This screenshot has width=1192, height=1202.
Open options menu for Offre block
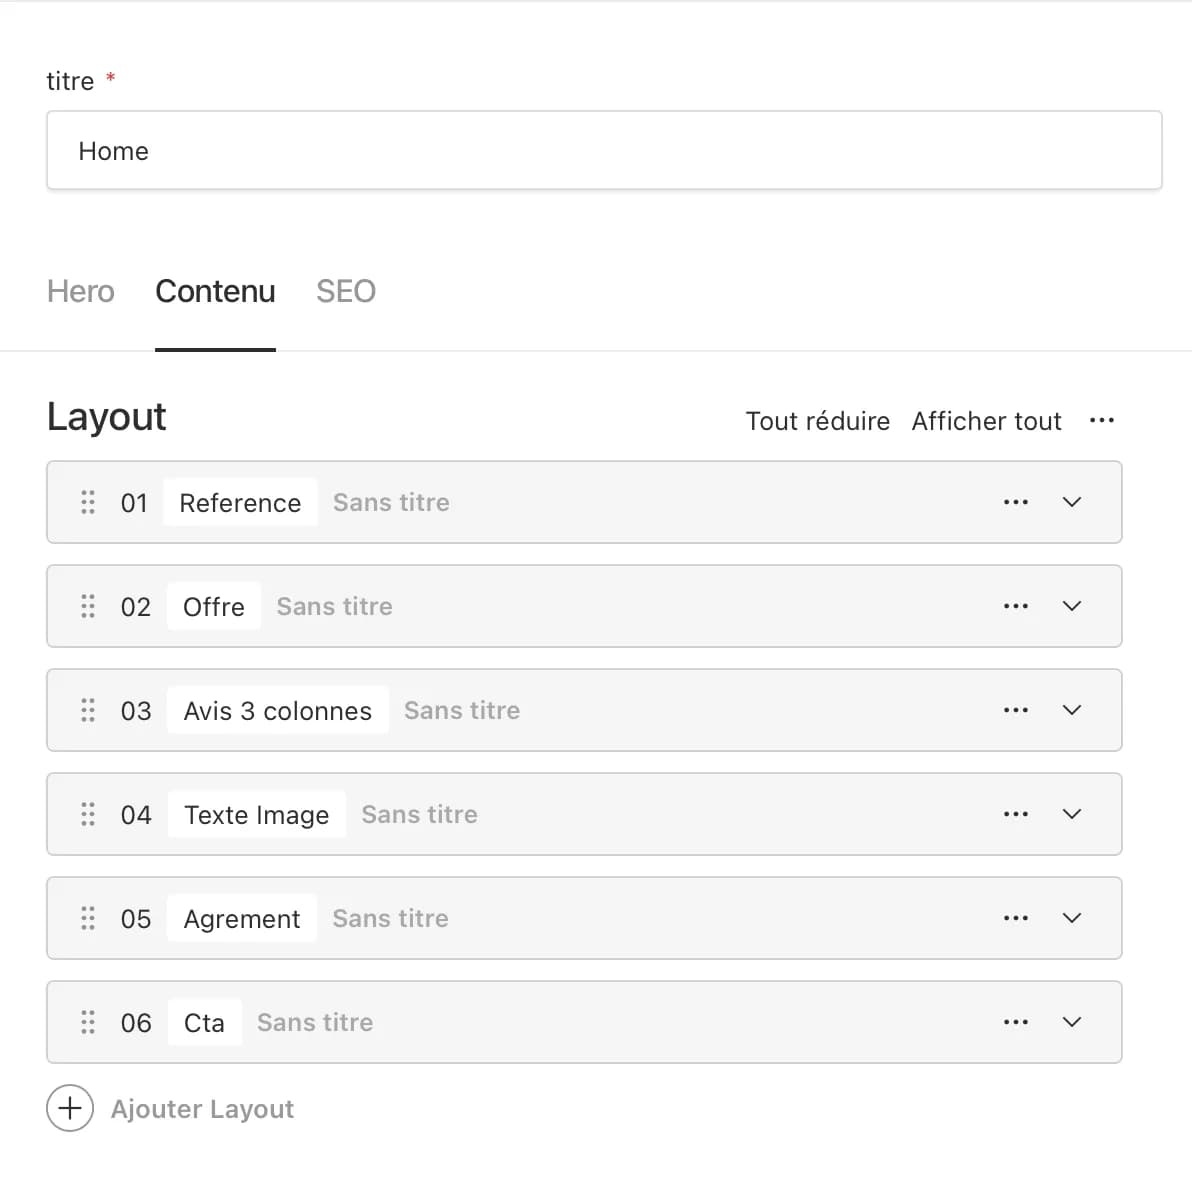pos(1016,606)
